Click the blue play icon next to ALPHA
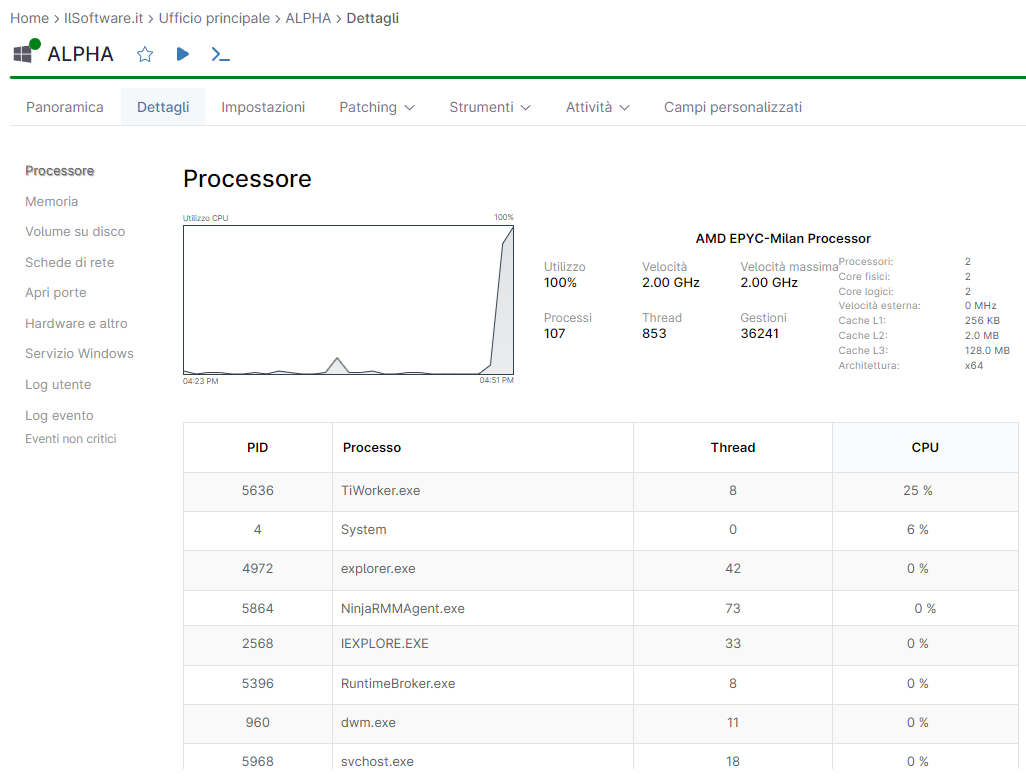The height and width of the screenshot is (776, 1026). (x=183, y=54)
